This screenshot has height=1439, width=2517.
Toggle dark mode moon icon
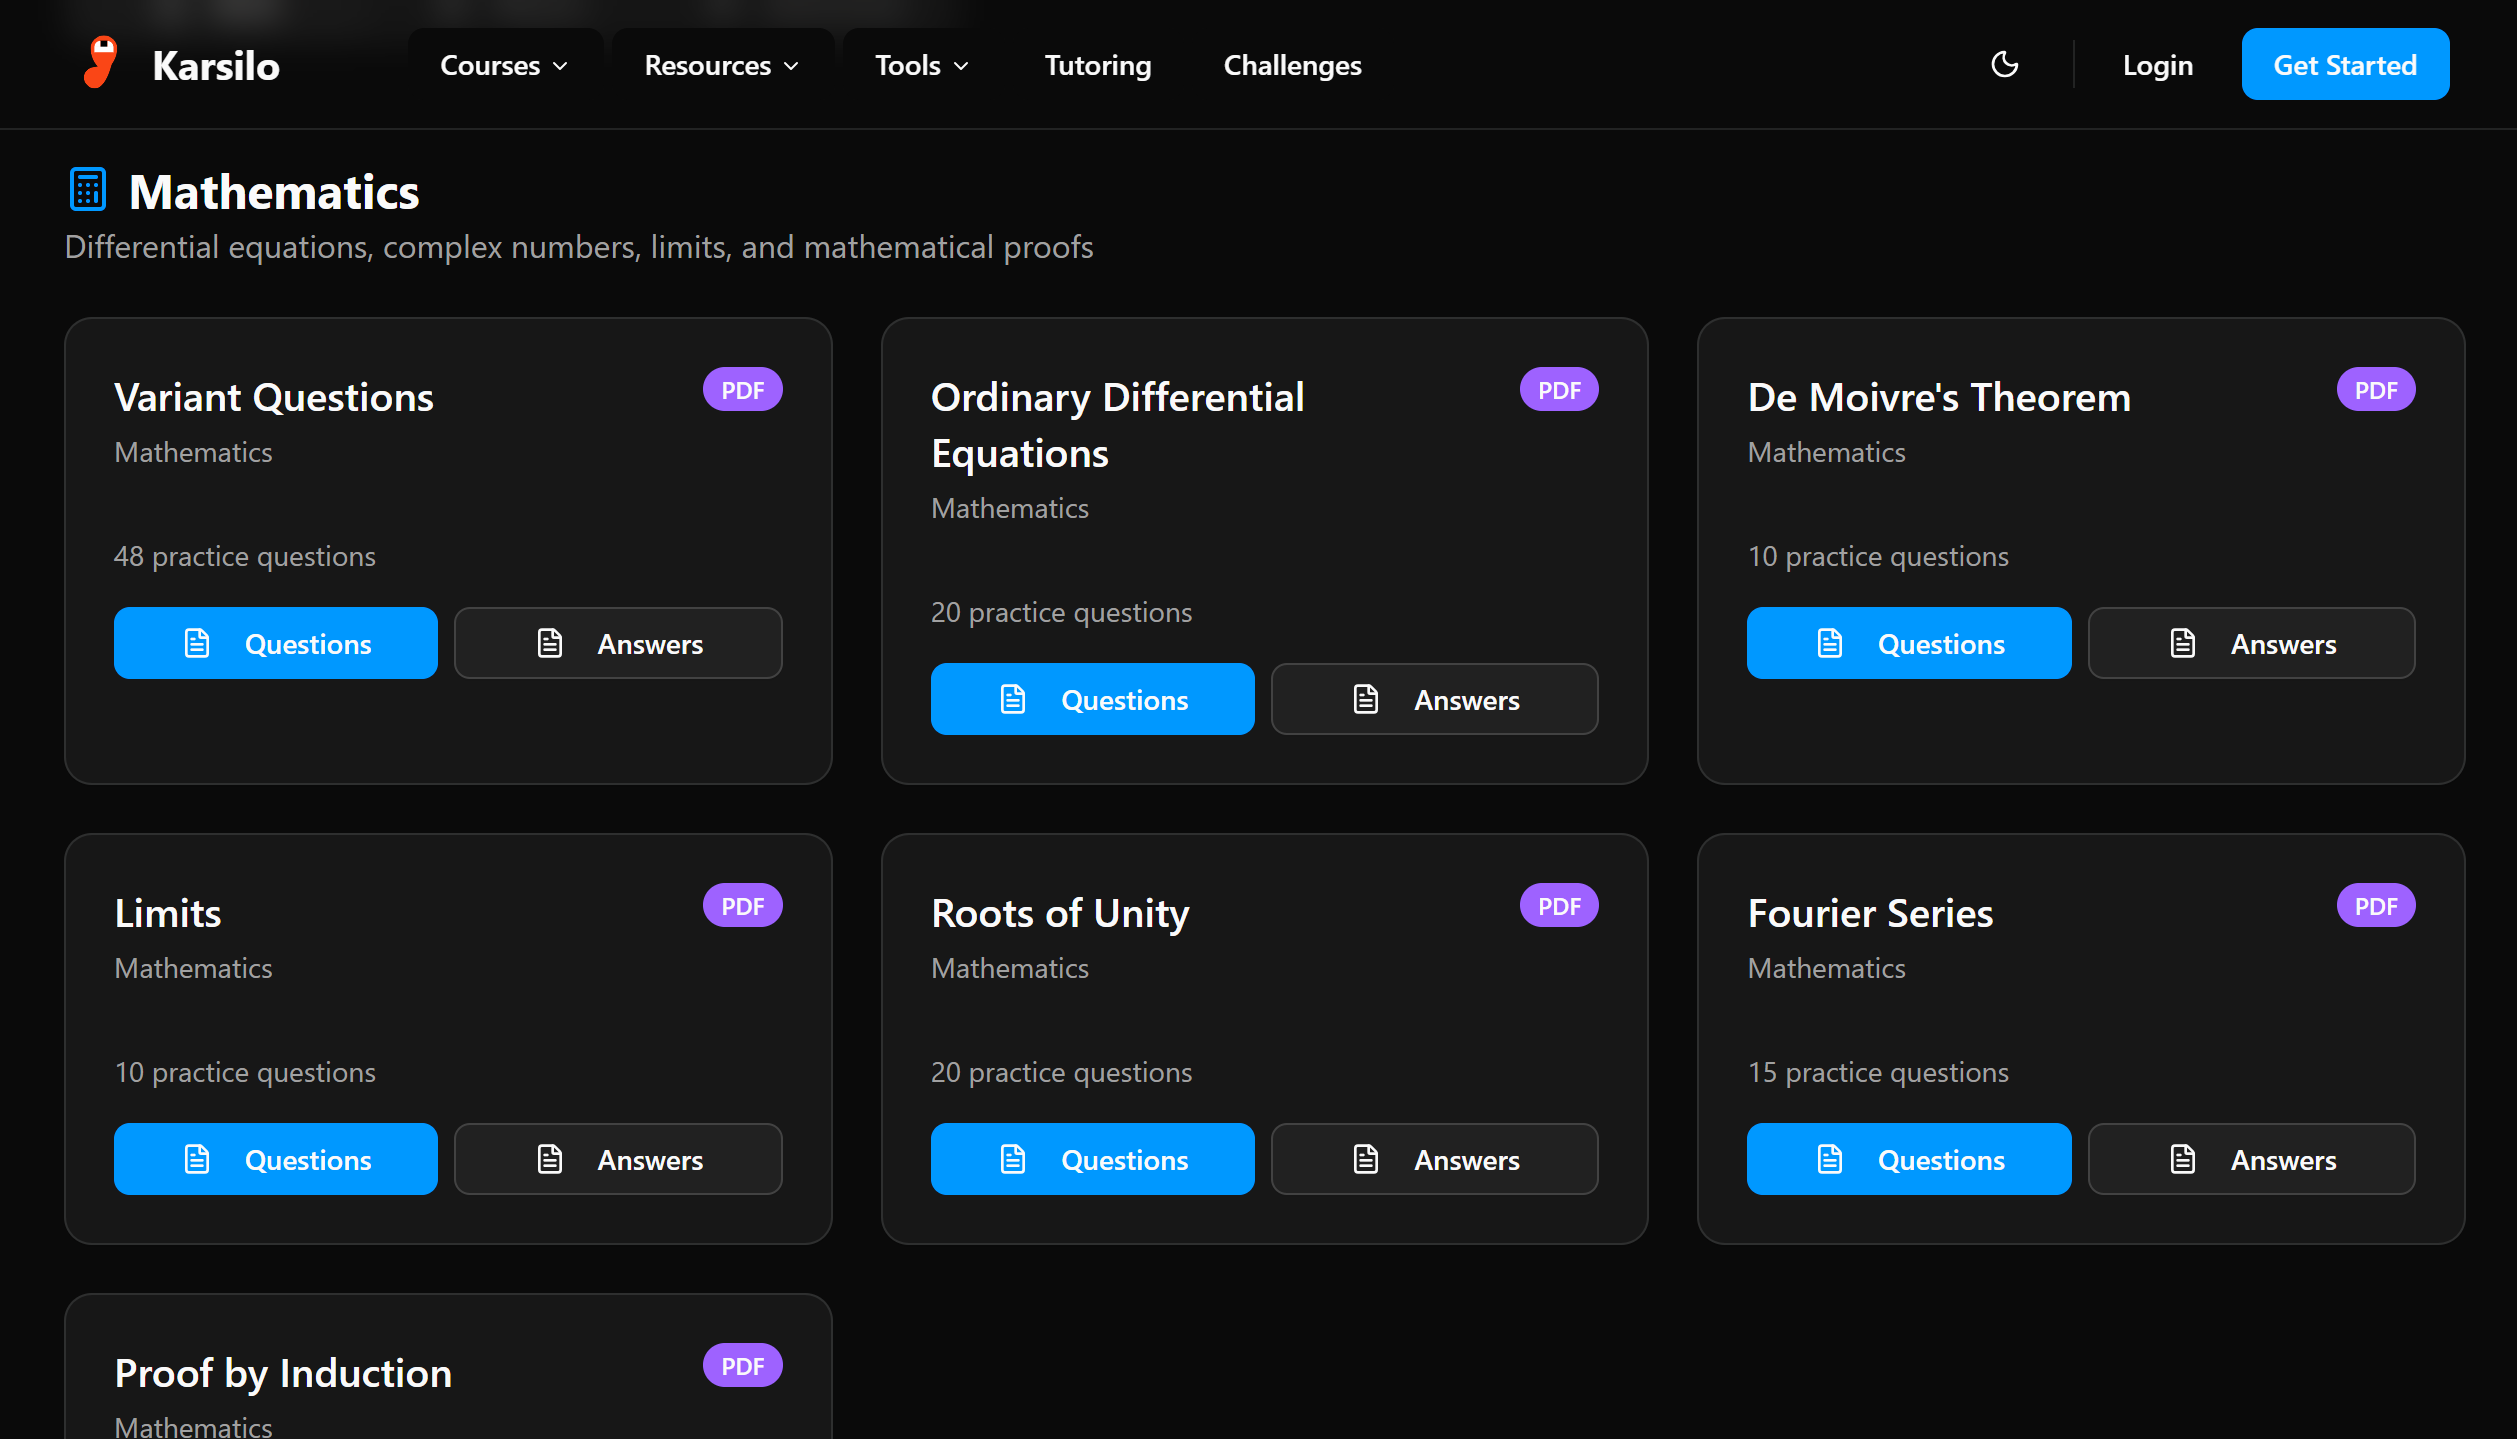coord(2004,65)
